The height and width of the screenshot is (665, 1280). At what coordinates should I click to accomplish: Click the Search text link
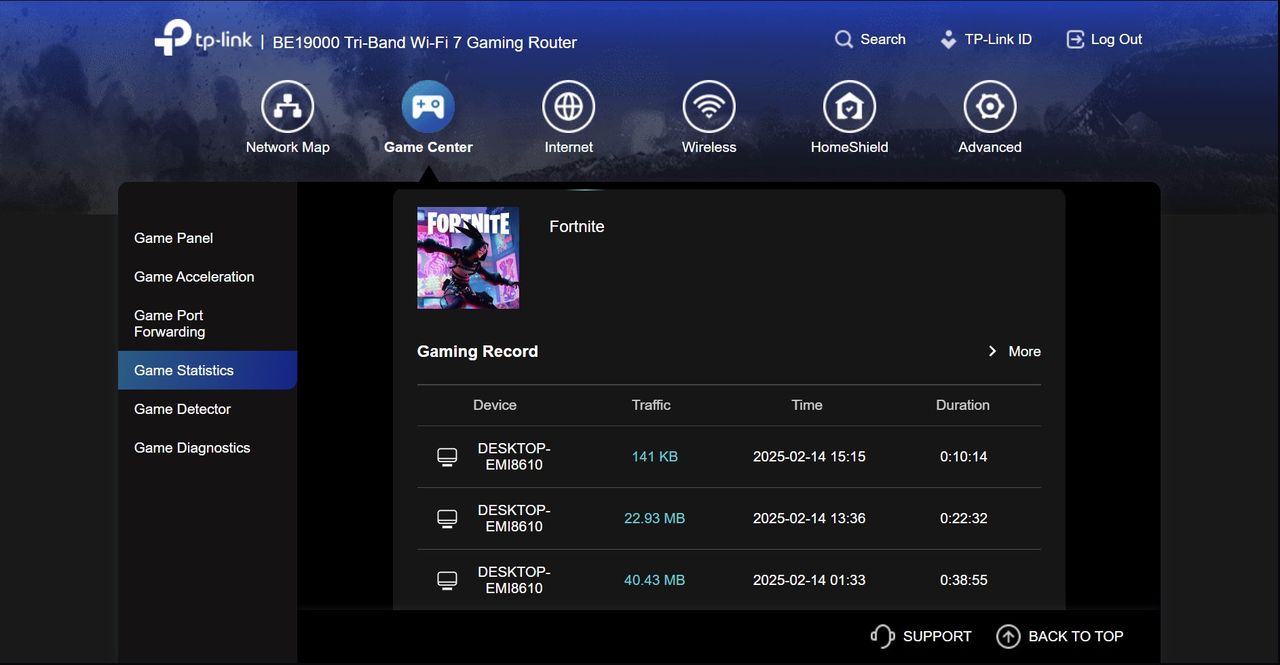[x=883, y=39]
